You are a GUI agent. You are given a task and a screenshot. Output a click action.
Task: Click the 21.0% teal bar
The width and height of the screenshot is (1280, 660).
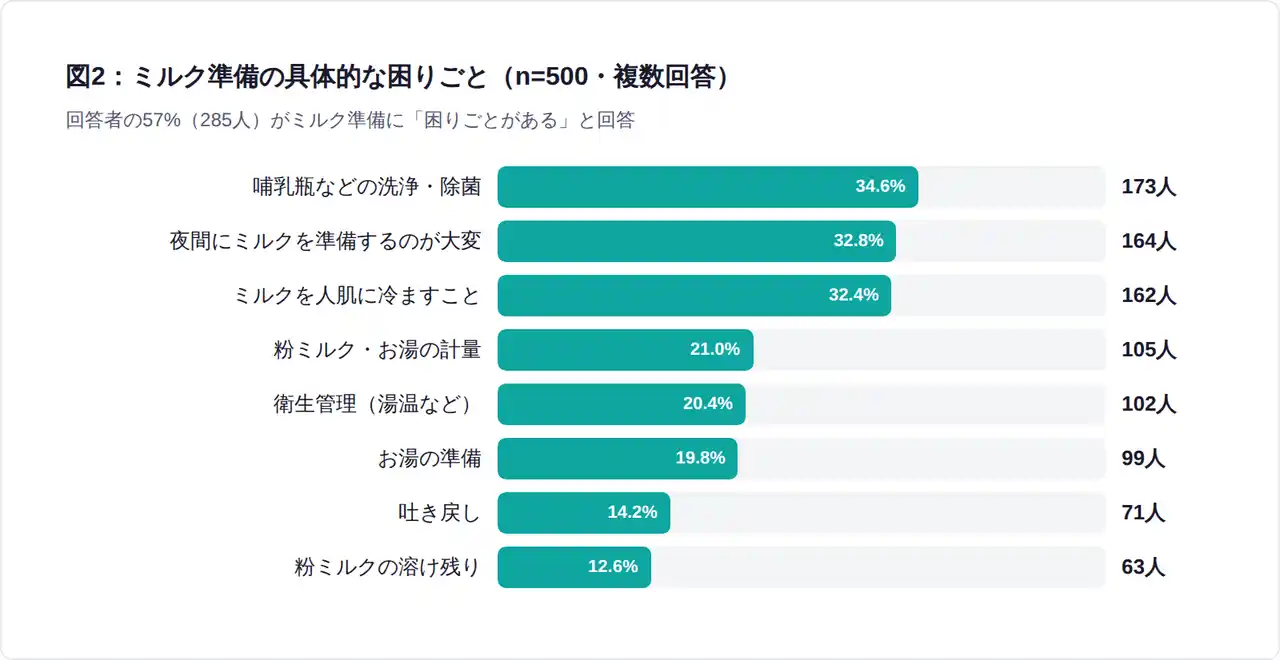[x=625, y=350]
